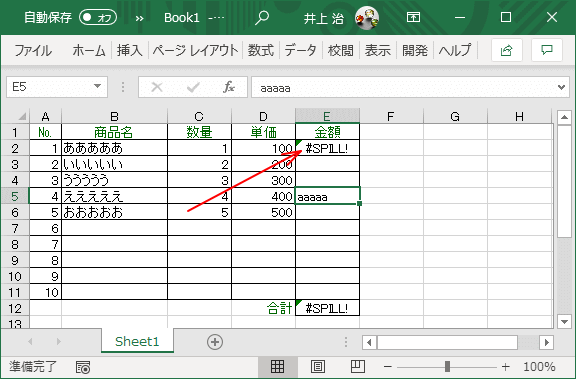The width and height of the screenshot is (576, 379).
Task: Click the Insert Function fx icon
Action: pyautogui.click(x=229, y=87)
